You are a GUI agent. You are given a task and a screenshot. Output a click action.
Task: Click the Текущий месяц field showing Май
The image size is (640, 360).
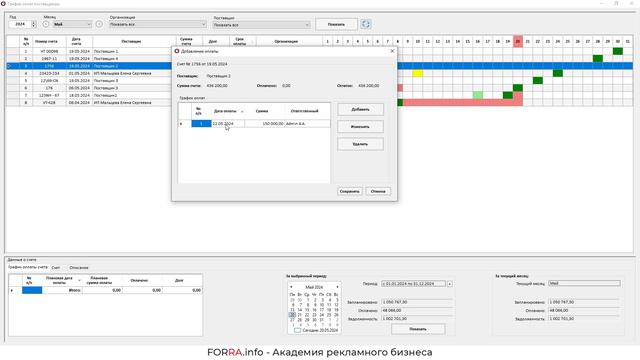click(584, 283)
